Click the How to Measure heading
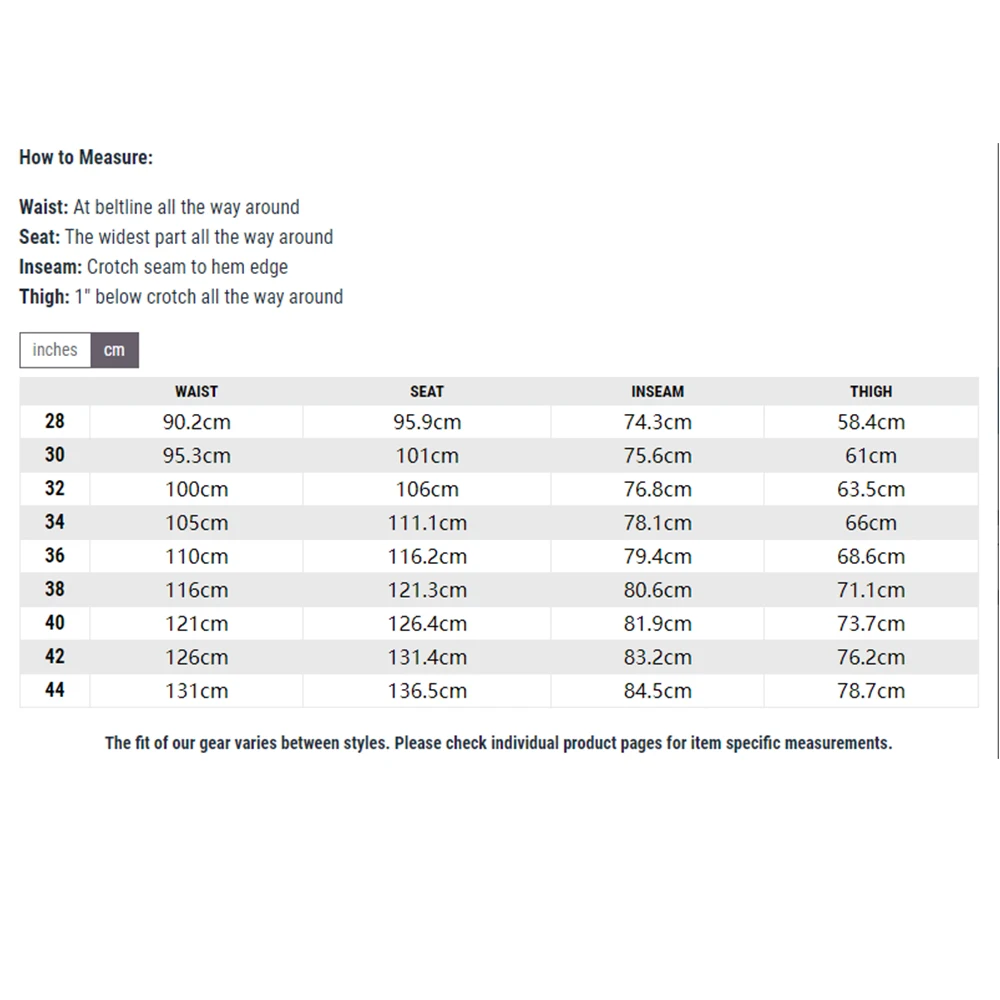Image resolution: width=1000 pixels, height=1000 pixels. pyautogui.click(x=86, y=157)
